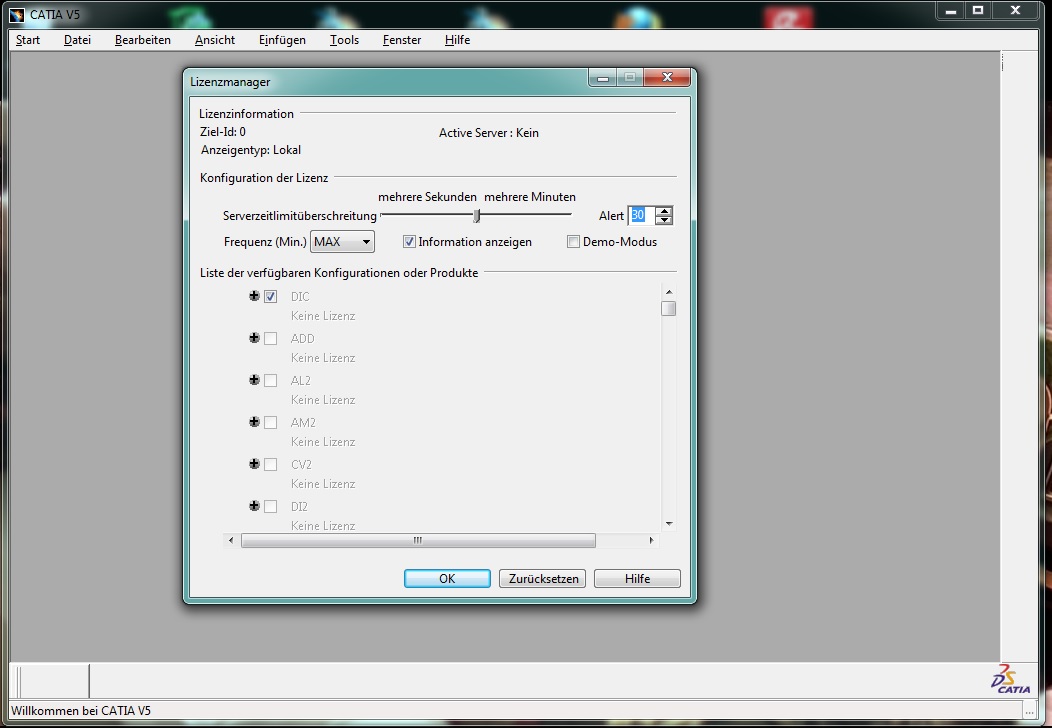This screenshot has height=728, width=1052.
Task: Expand the ADD configuration node
Action: click(254, 338)
